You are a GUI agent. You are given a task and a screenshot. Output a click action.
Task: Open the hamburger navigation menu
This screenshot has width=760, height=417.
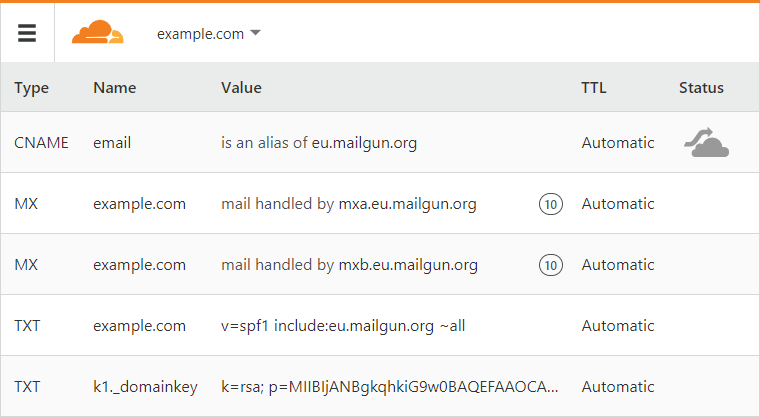(27, 33)
